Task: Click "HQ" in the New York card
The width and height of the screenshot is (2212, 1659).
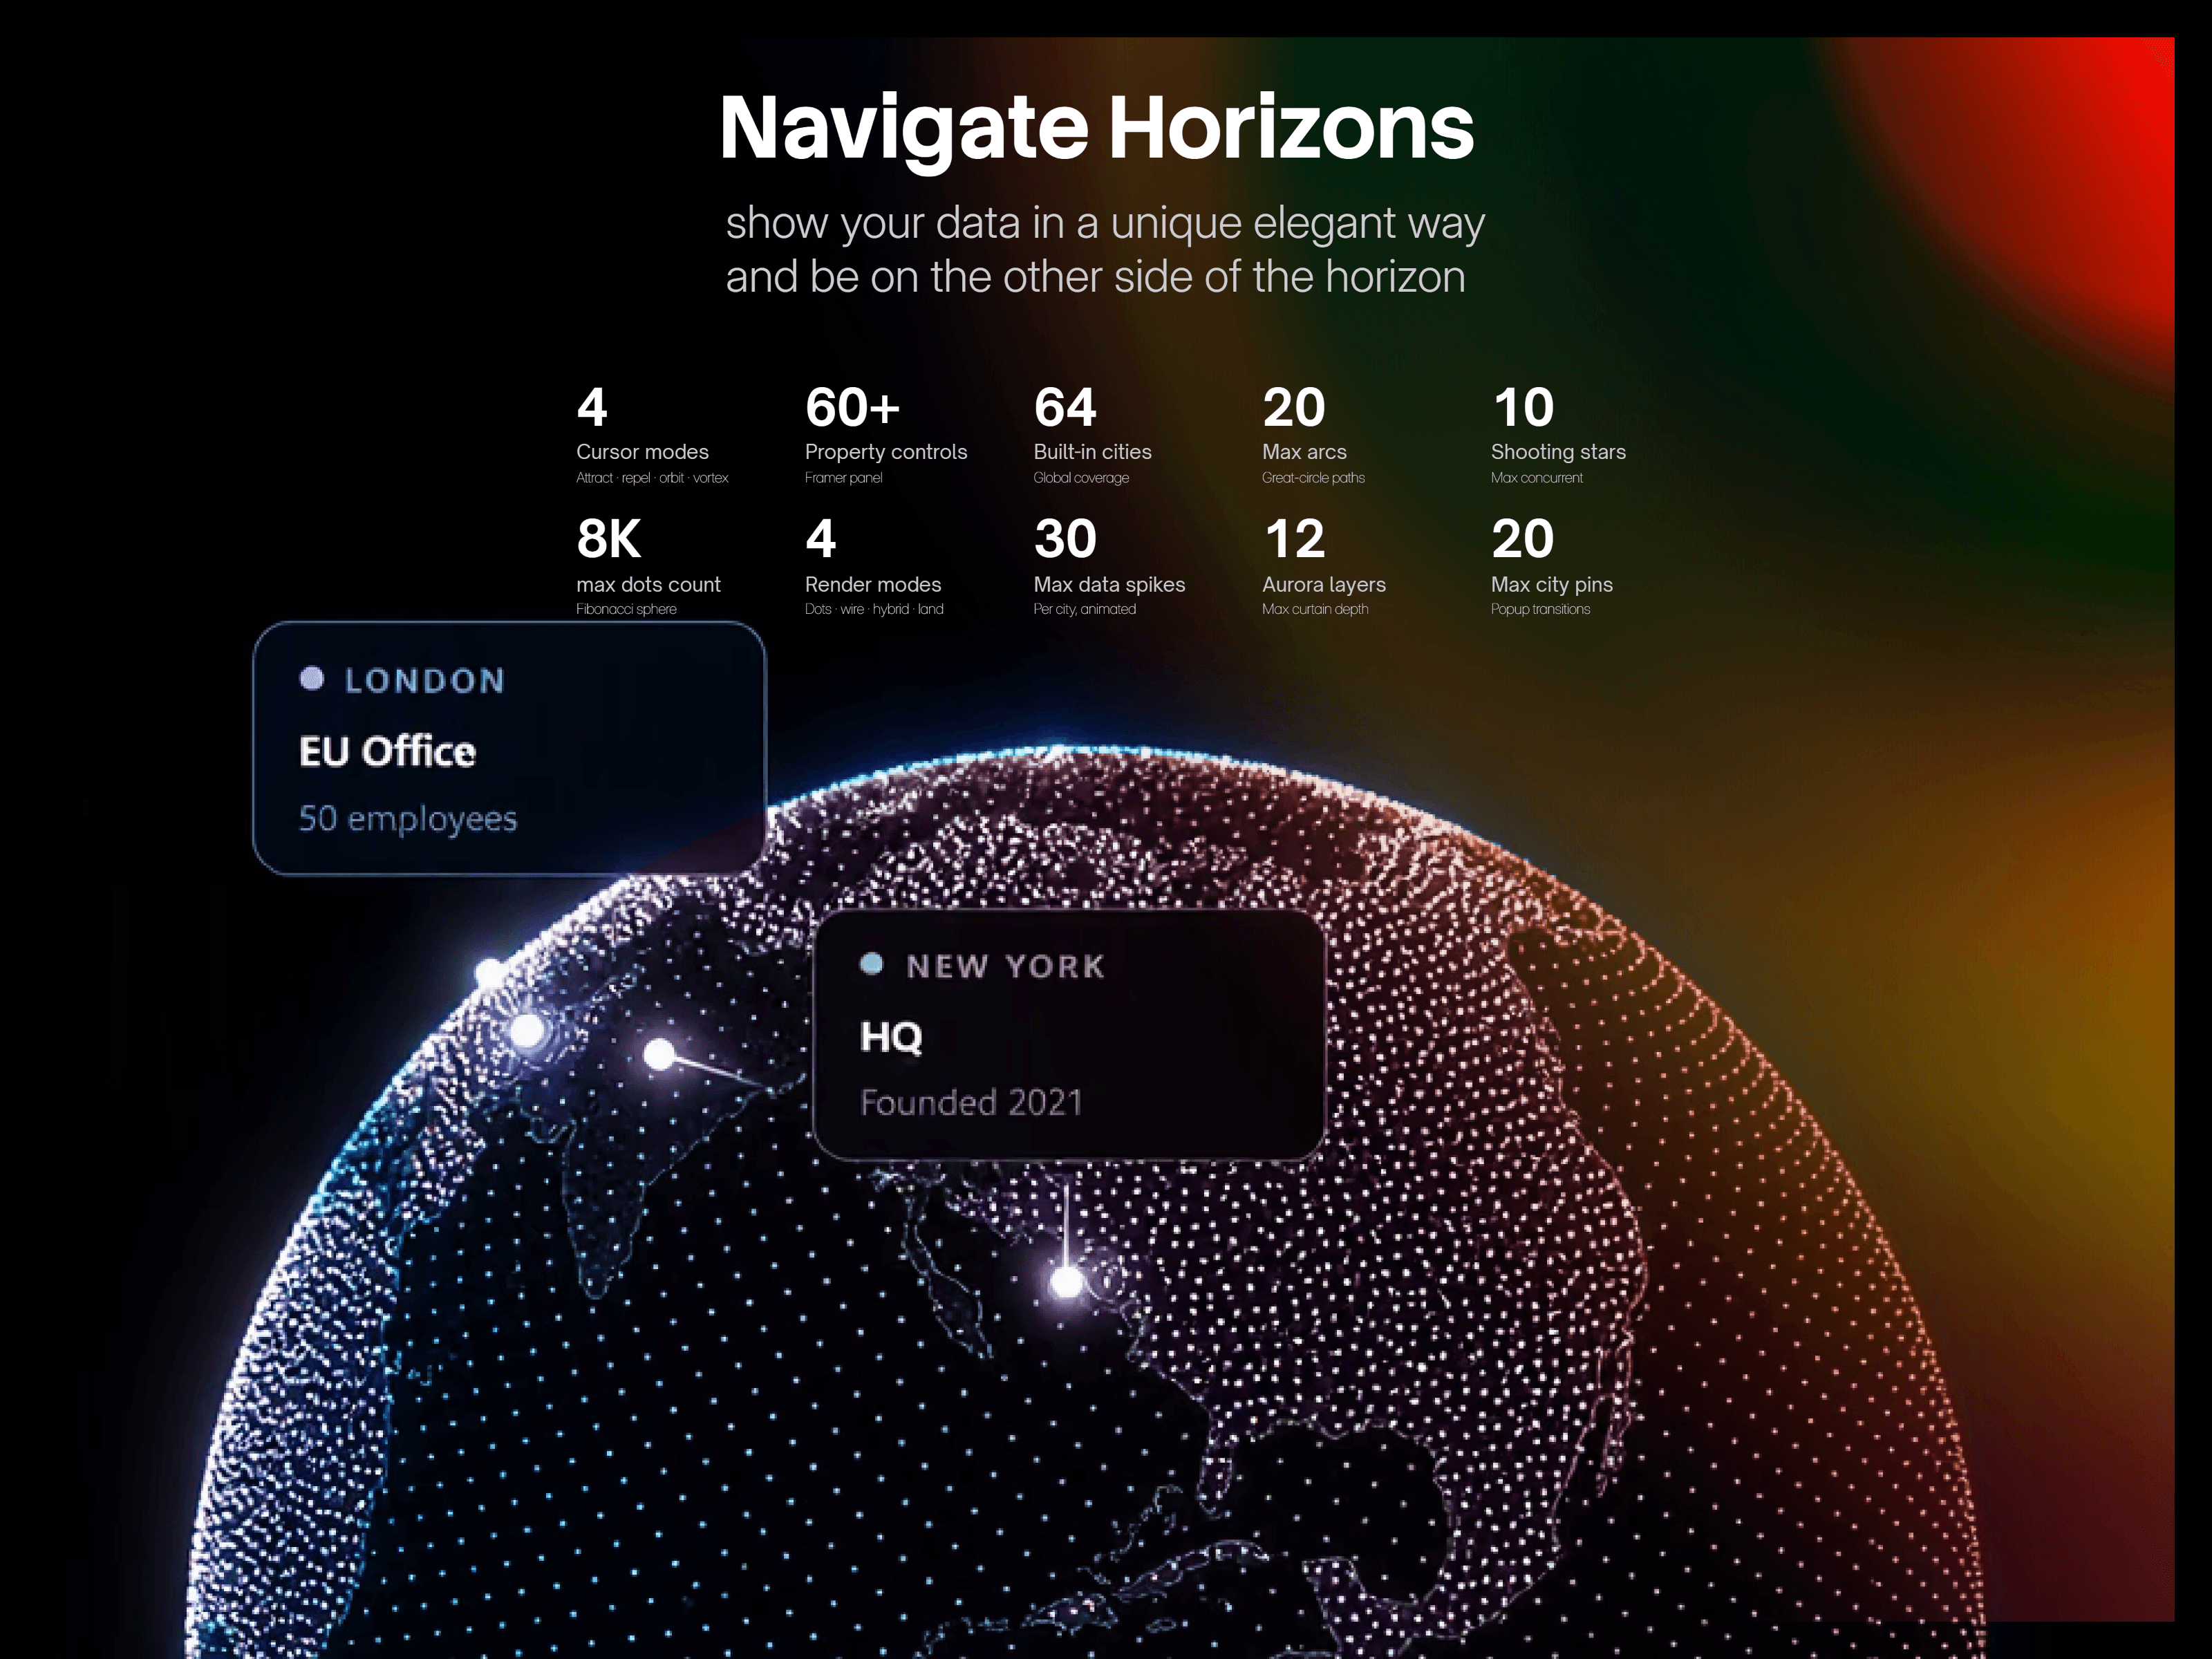Action: (891, 1037)
